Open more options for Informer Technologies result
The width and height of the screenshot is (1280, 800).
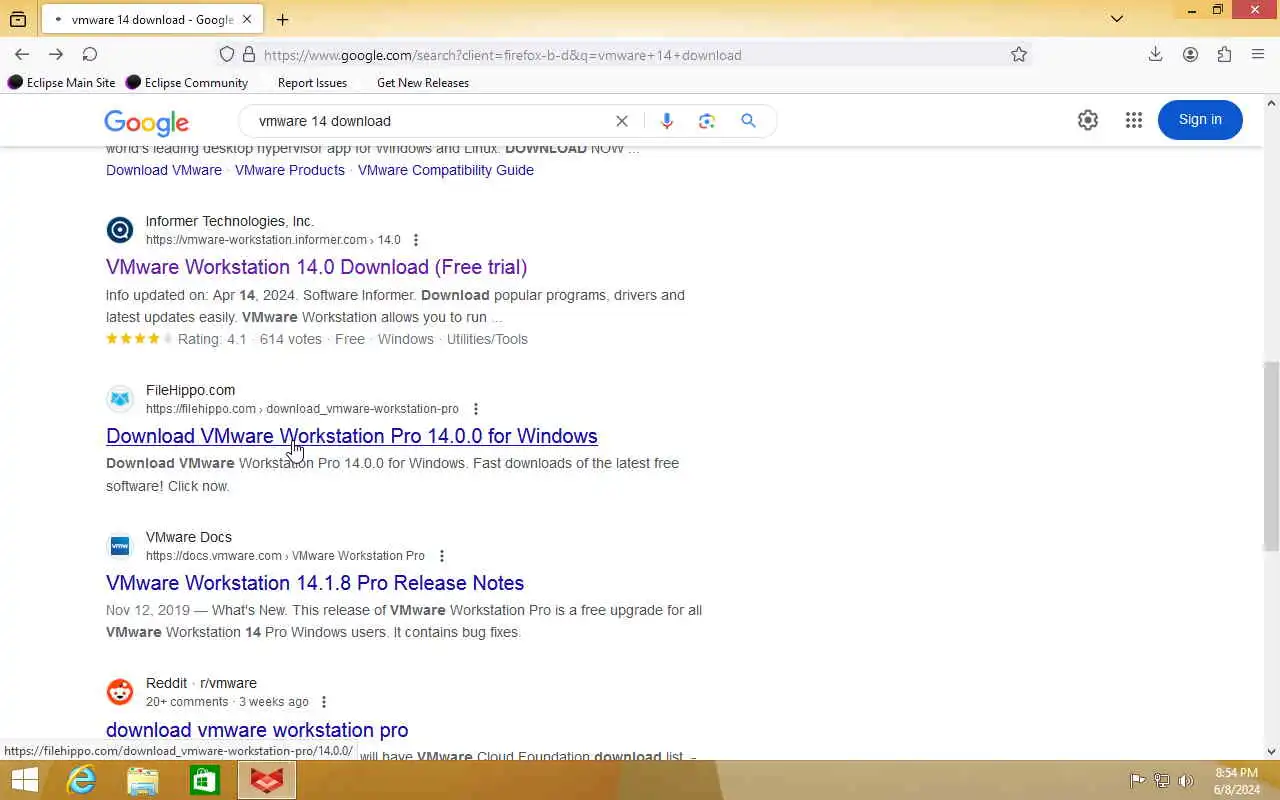416,240
